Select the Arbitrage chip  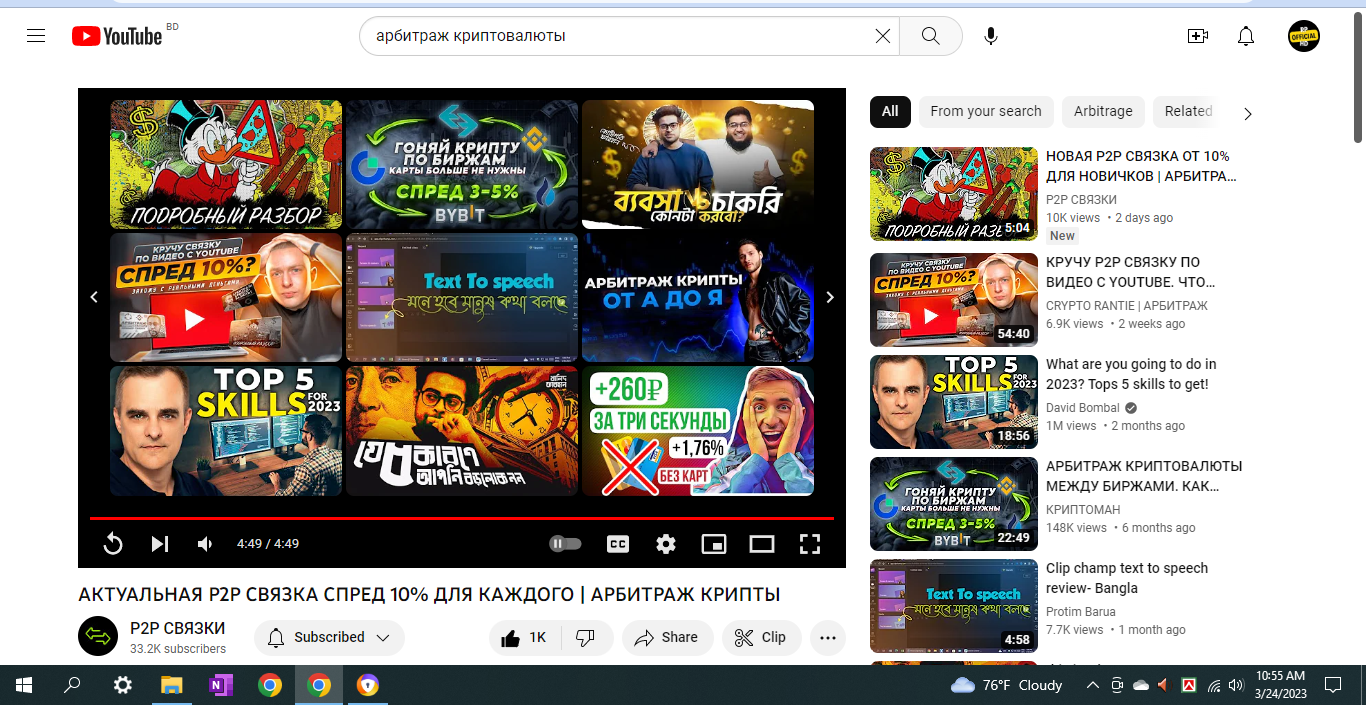(1103, 111)
